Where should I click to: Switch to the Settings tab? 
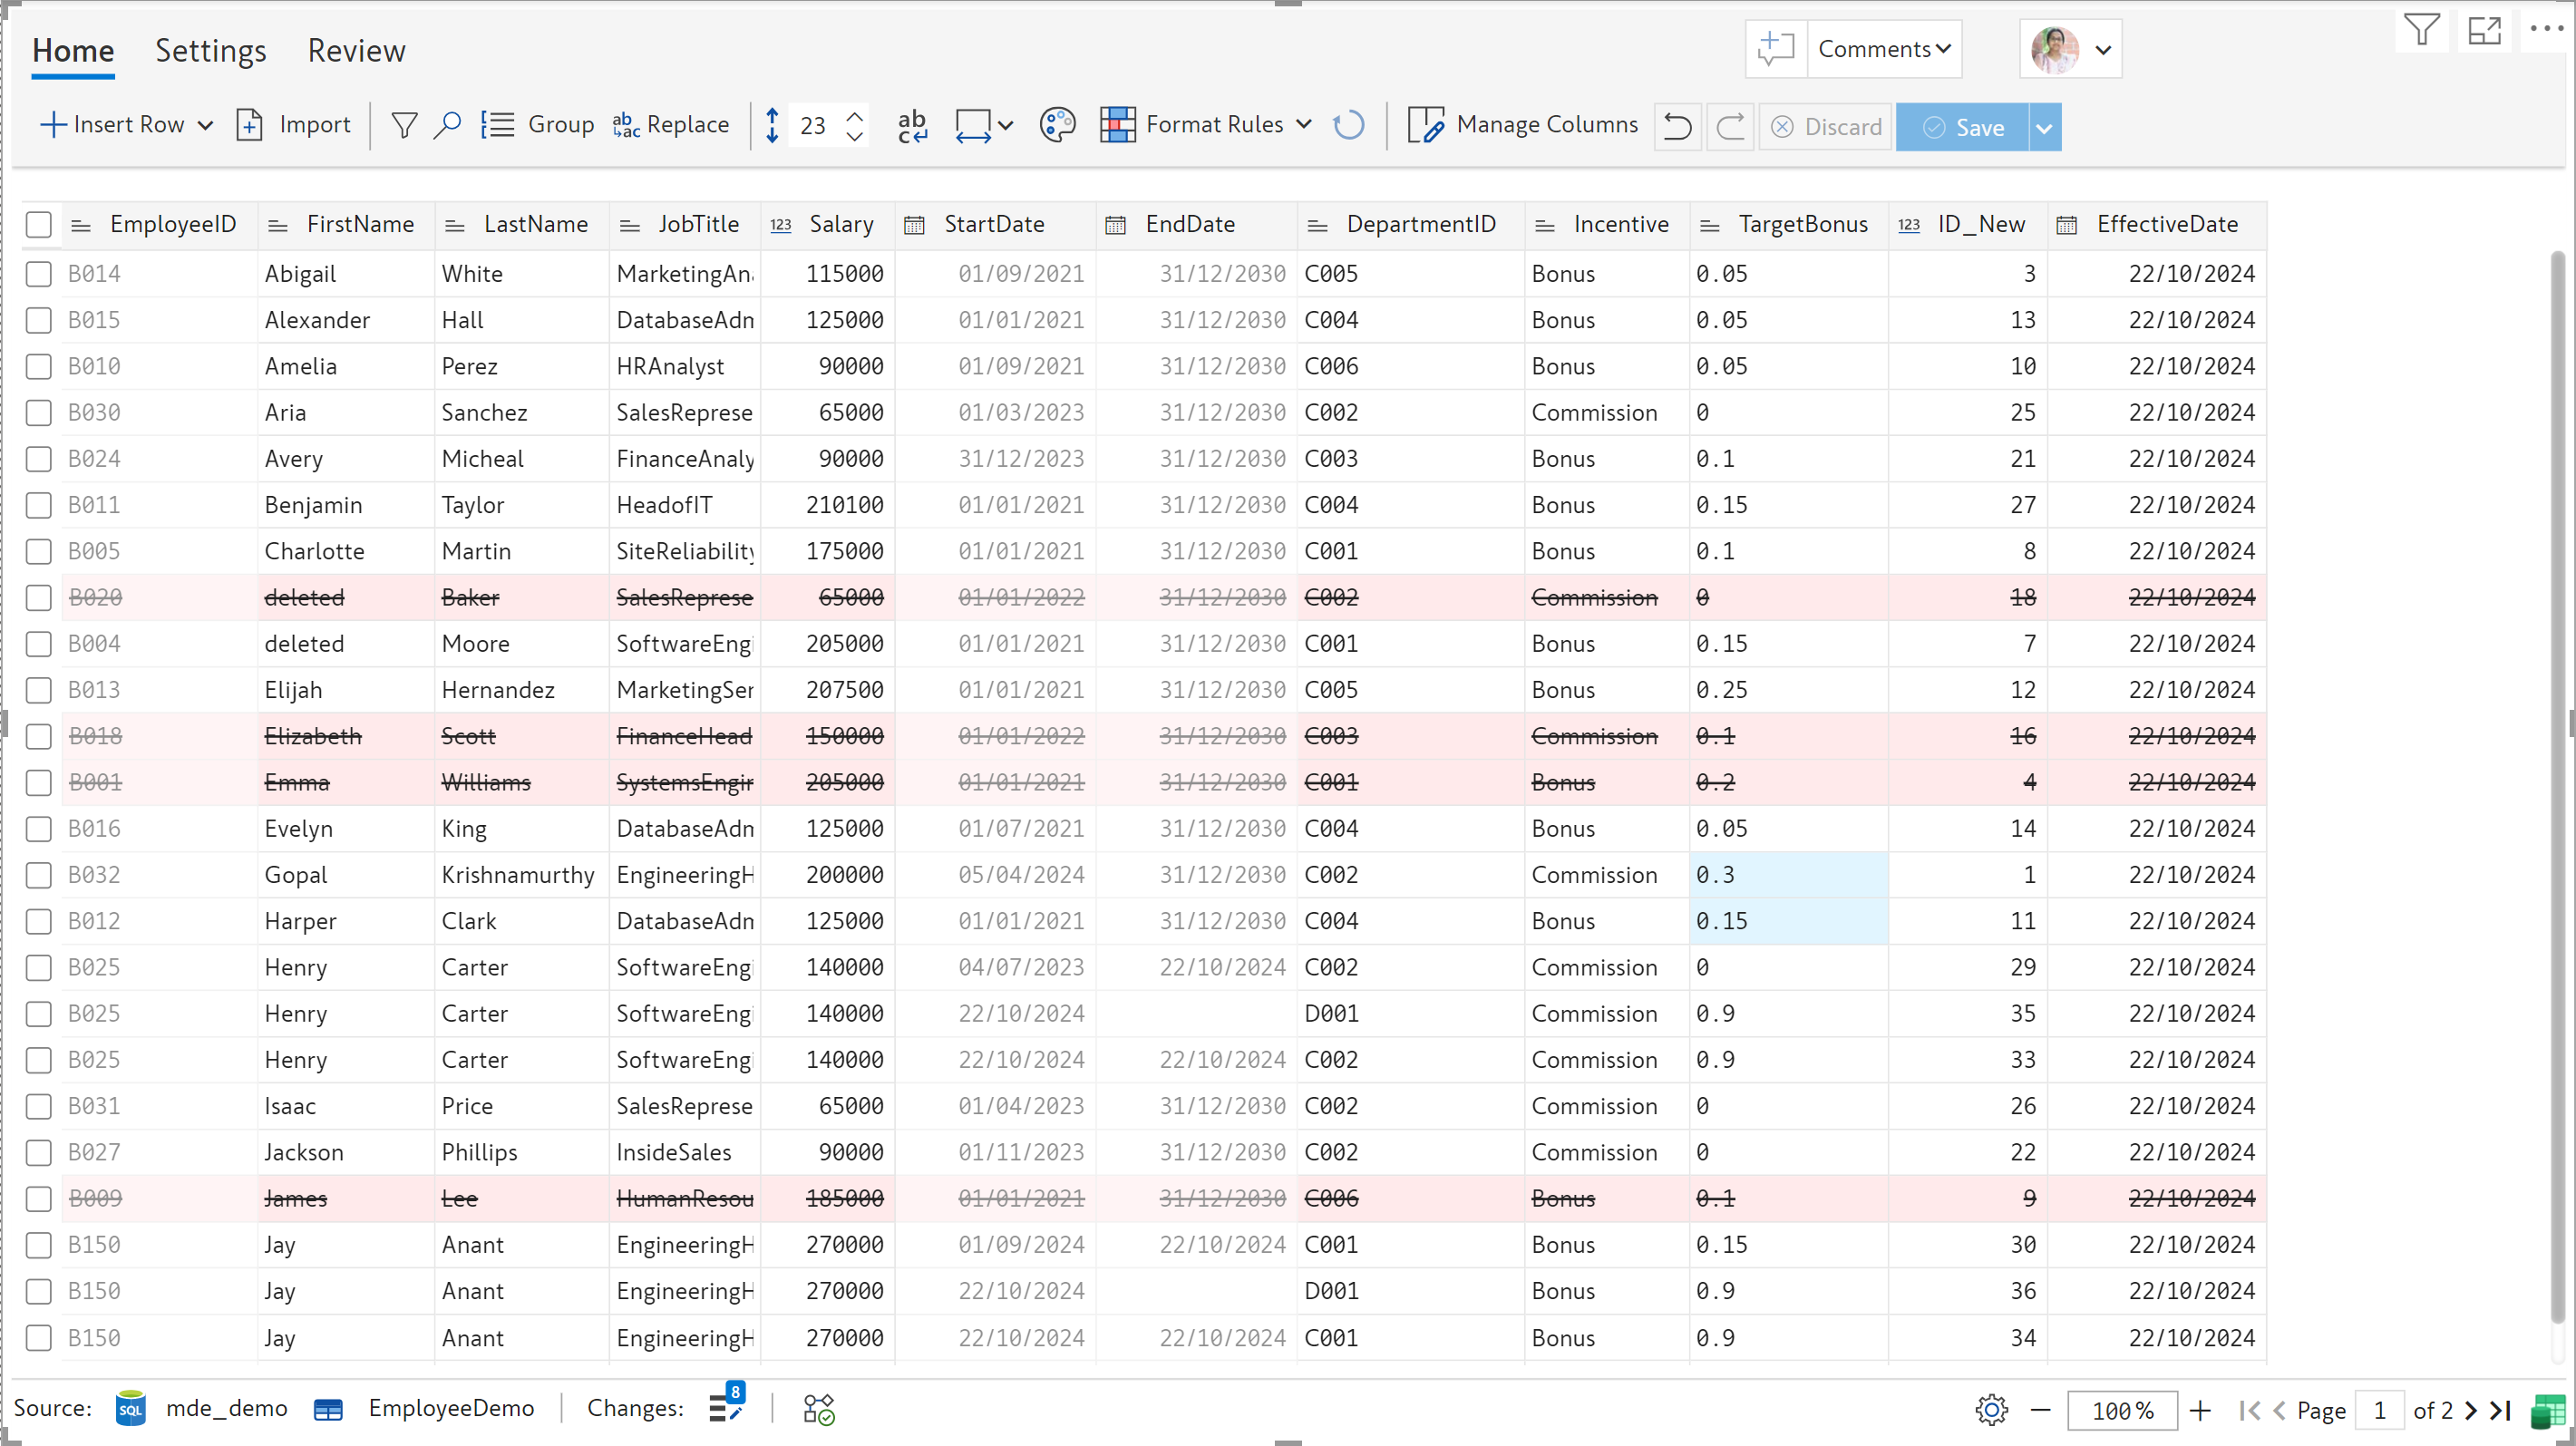(x=210, y=51)
